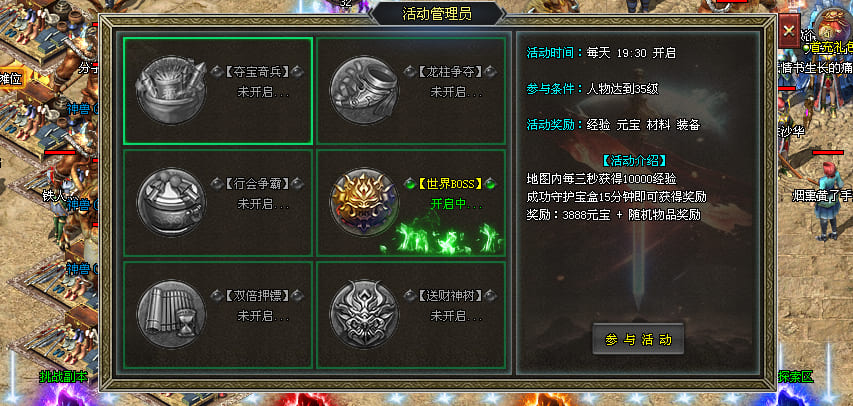Choose the 双倍押镖 scroll and hourglass icon

tap(171, 314)
